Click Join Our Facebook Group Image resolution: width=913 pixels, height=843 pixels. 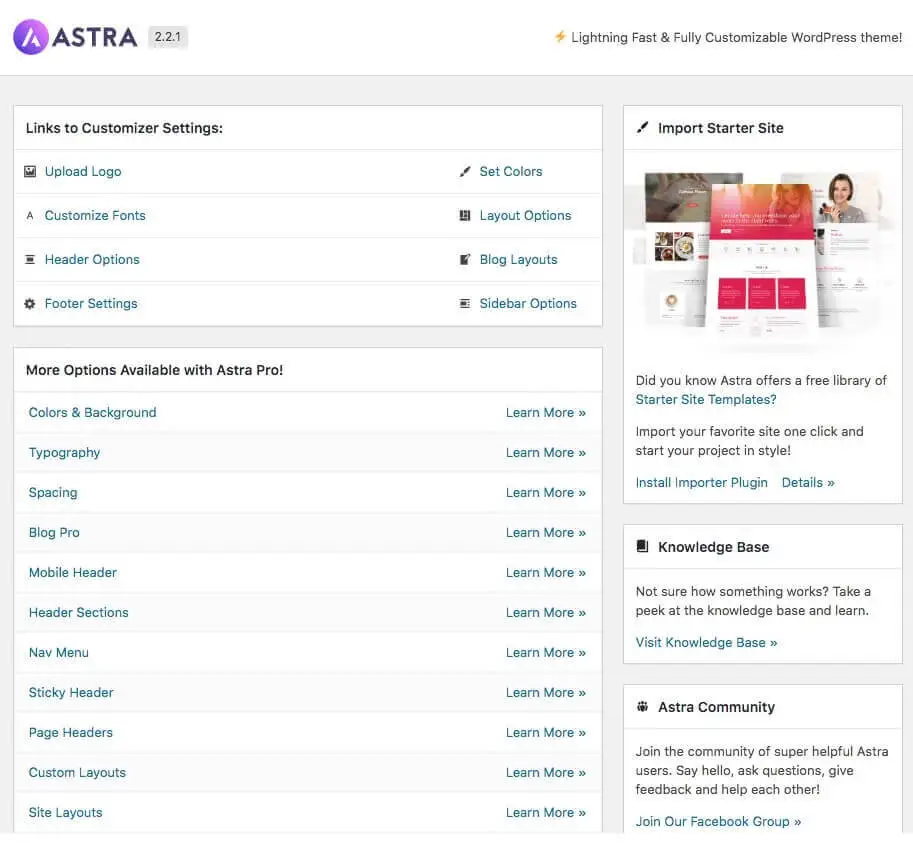(x=718, y=821)
